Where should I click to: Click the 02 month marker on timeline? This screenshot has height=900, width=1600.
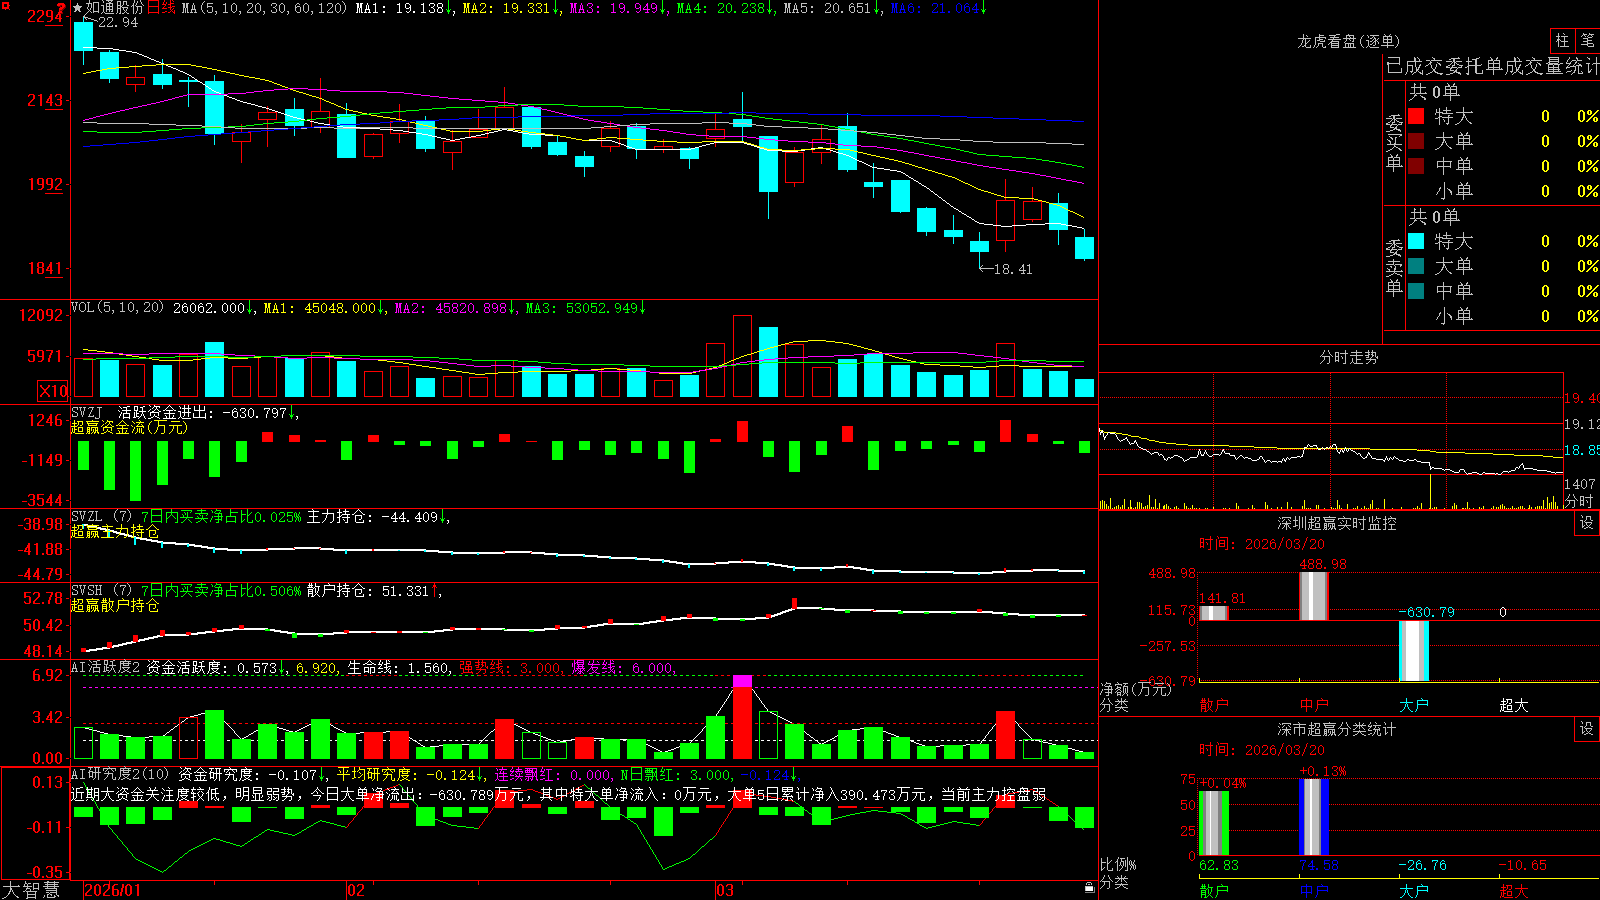[356, 890]
